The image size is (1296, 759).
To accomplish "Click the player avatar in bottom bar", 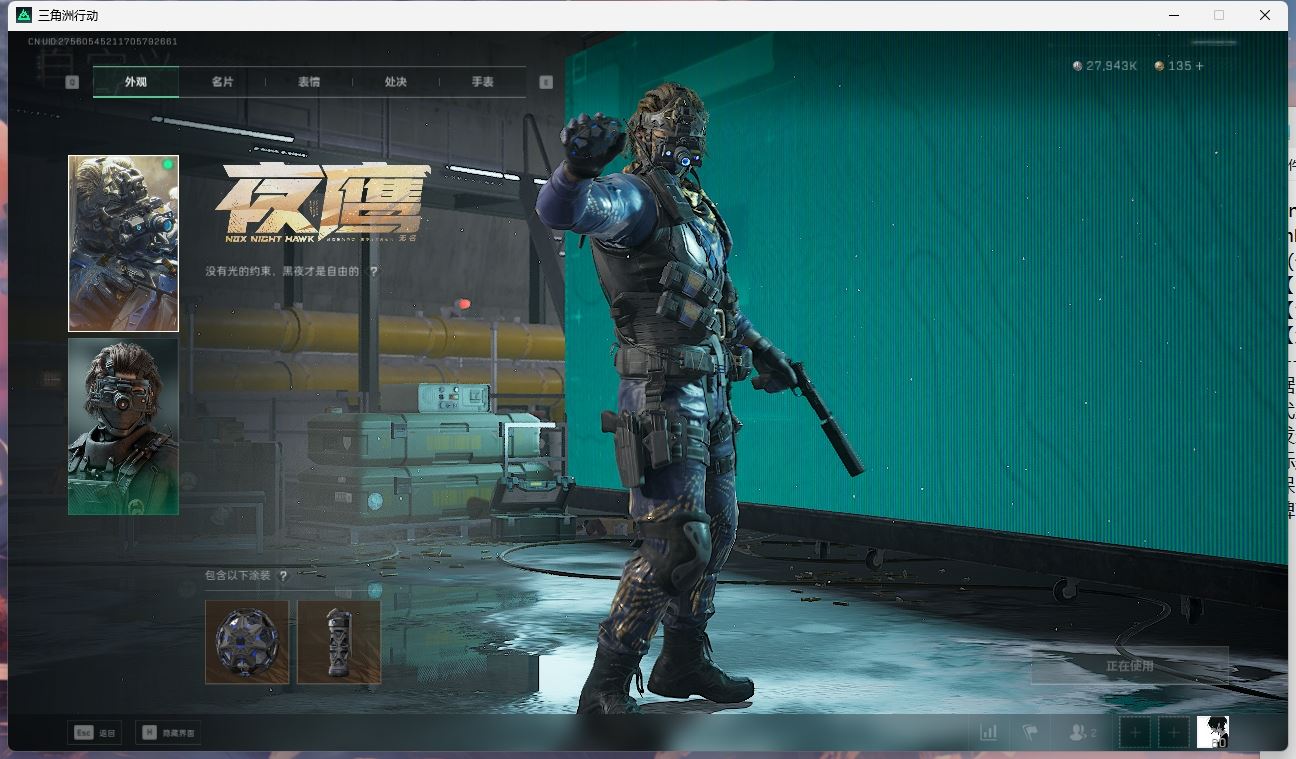I will pyautogui.click(x=1213, y=732).
